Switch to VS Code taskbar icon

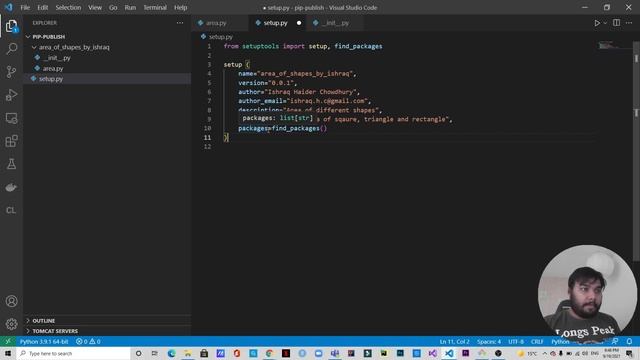click(x=449, y=353)
